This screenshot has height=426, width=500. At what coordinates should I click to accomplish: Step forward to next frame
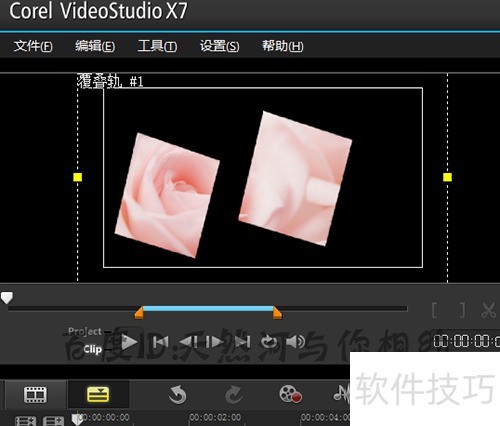215,342
